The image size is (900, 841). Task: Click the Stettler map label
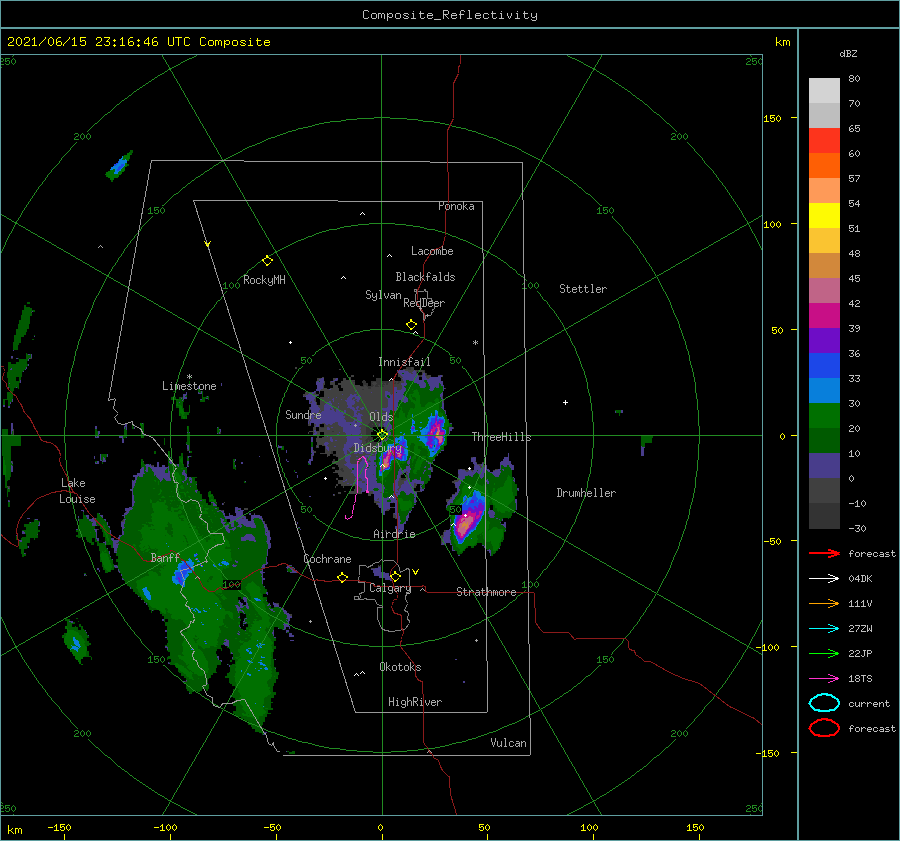pos(583,289)
